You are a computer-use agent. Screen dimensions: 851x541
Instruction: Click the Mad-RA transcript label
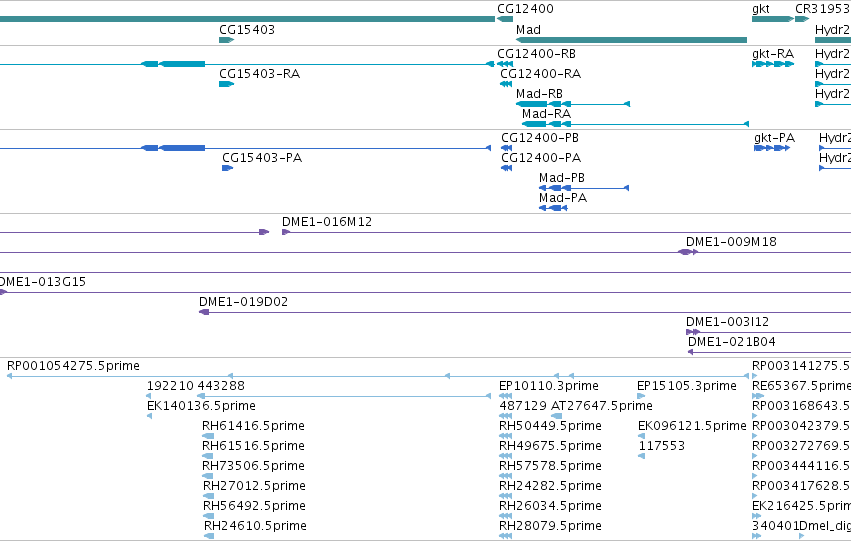point(547,114)
